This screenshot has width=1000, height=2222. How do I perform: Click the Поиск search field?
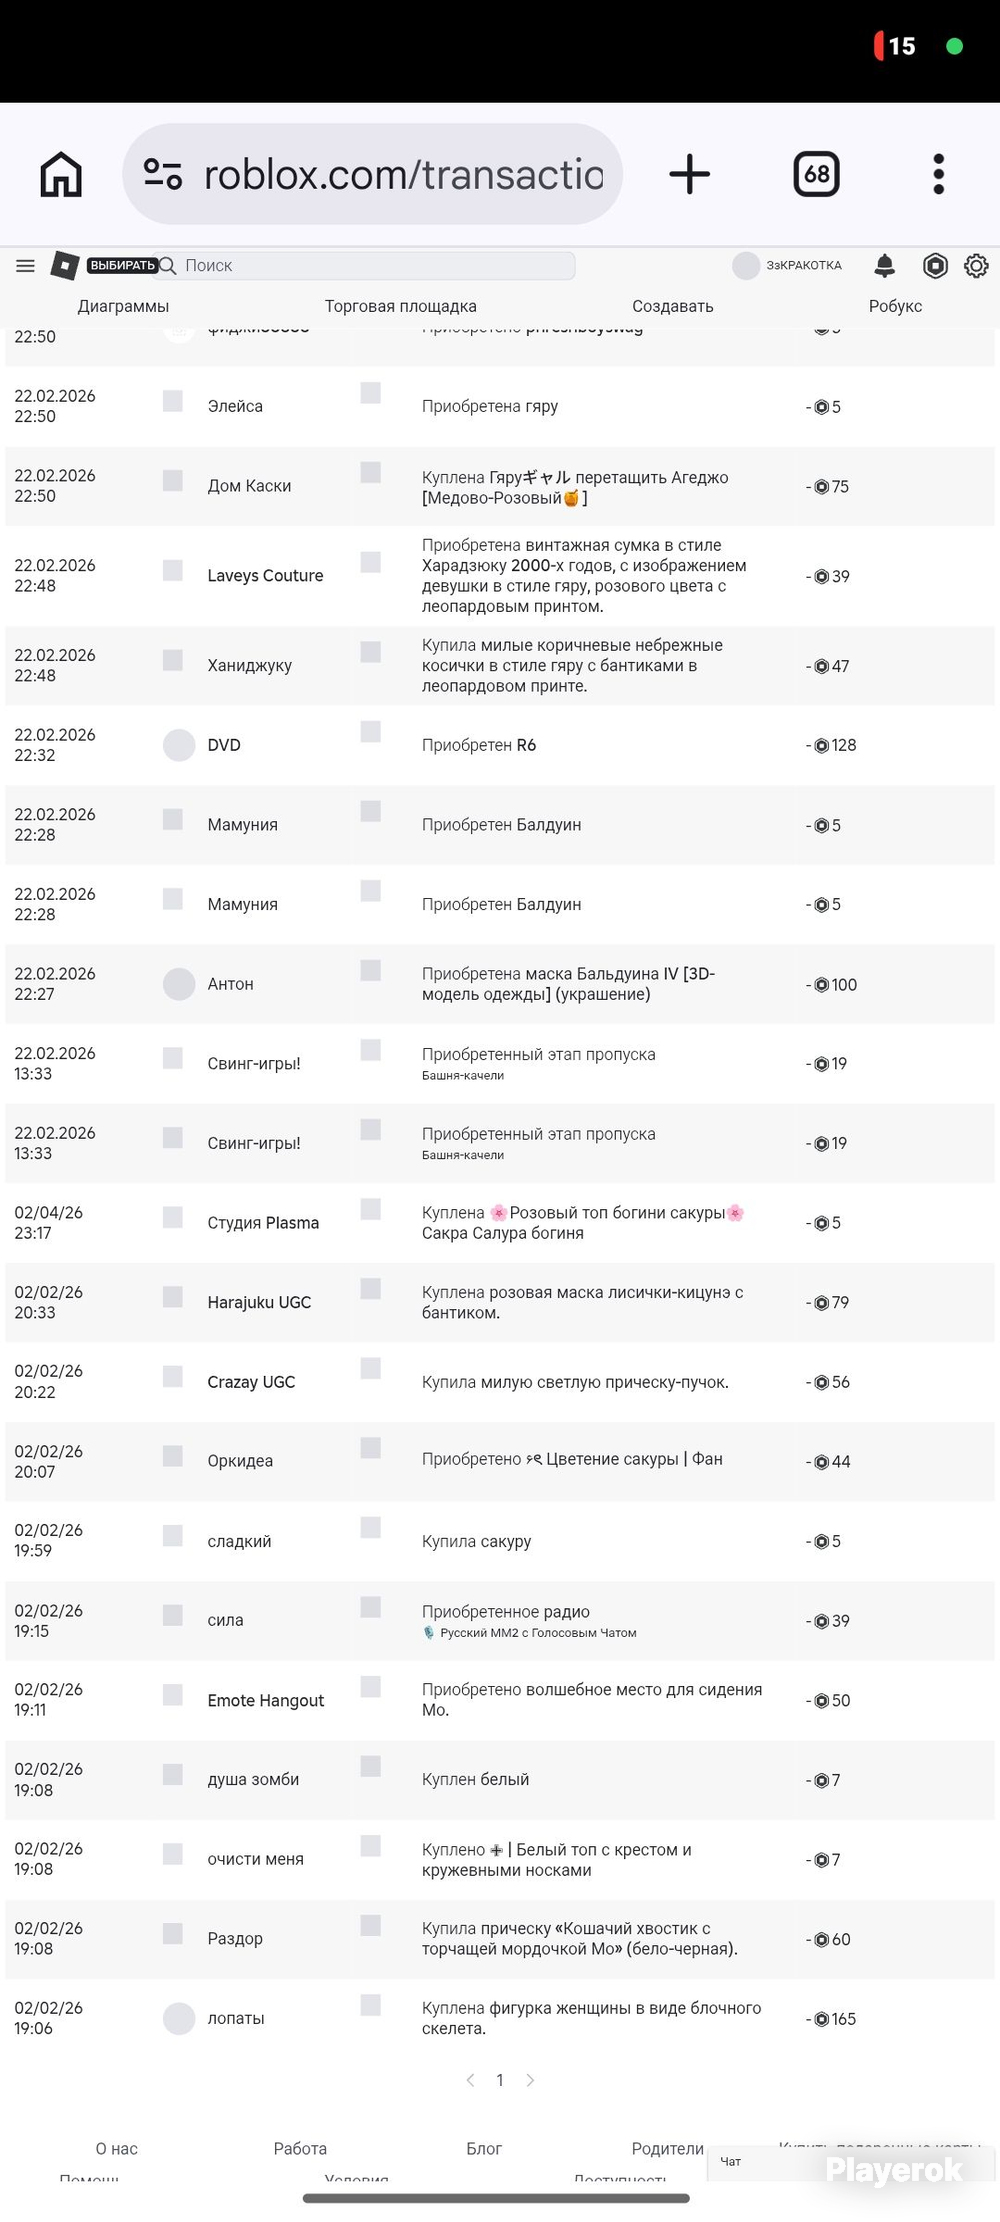pos(366,265)
